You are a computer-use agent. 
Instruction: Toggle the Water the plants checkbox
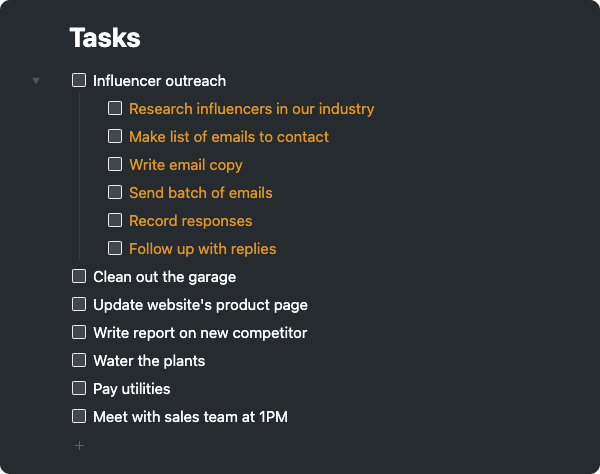tap(79, 360)
